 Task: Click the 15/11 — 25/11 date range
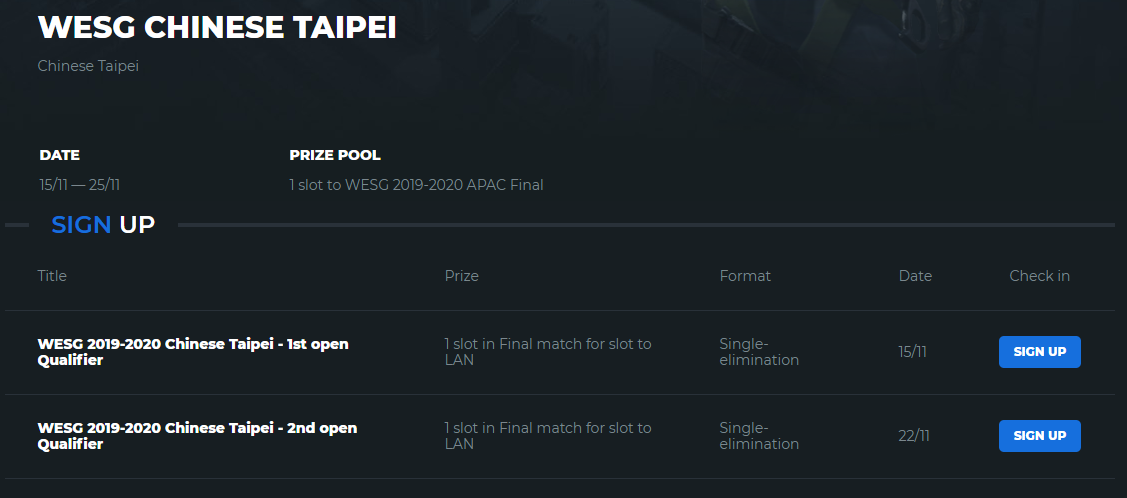[80, 185]
